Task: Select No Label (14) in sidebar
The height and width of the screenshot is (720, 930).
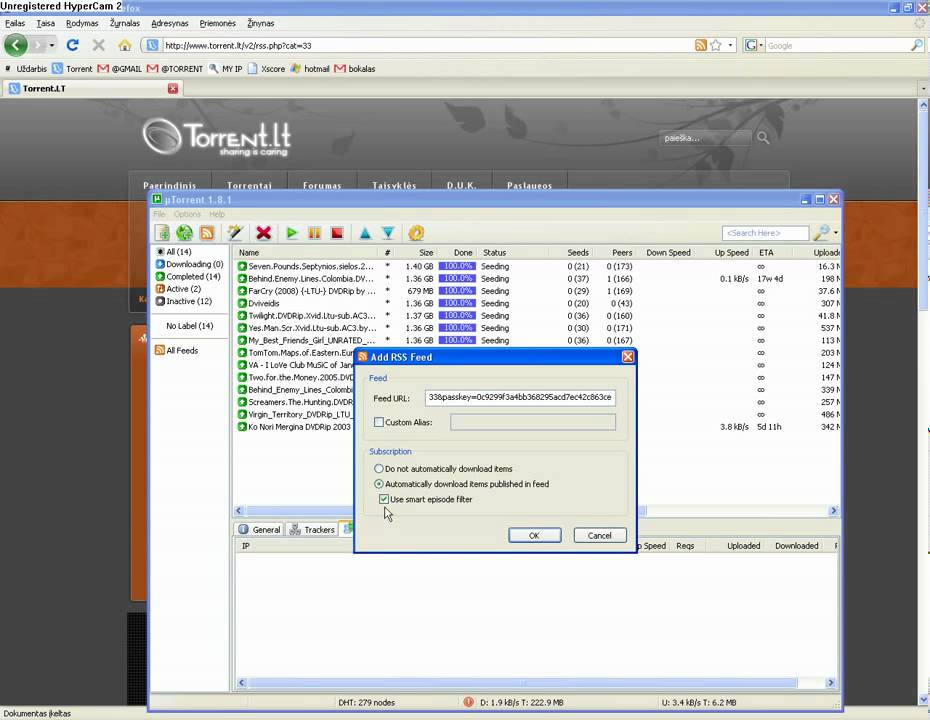Action: (x=189, y=326)
